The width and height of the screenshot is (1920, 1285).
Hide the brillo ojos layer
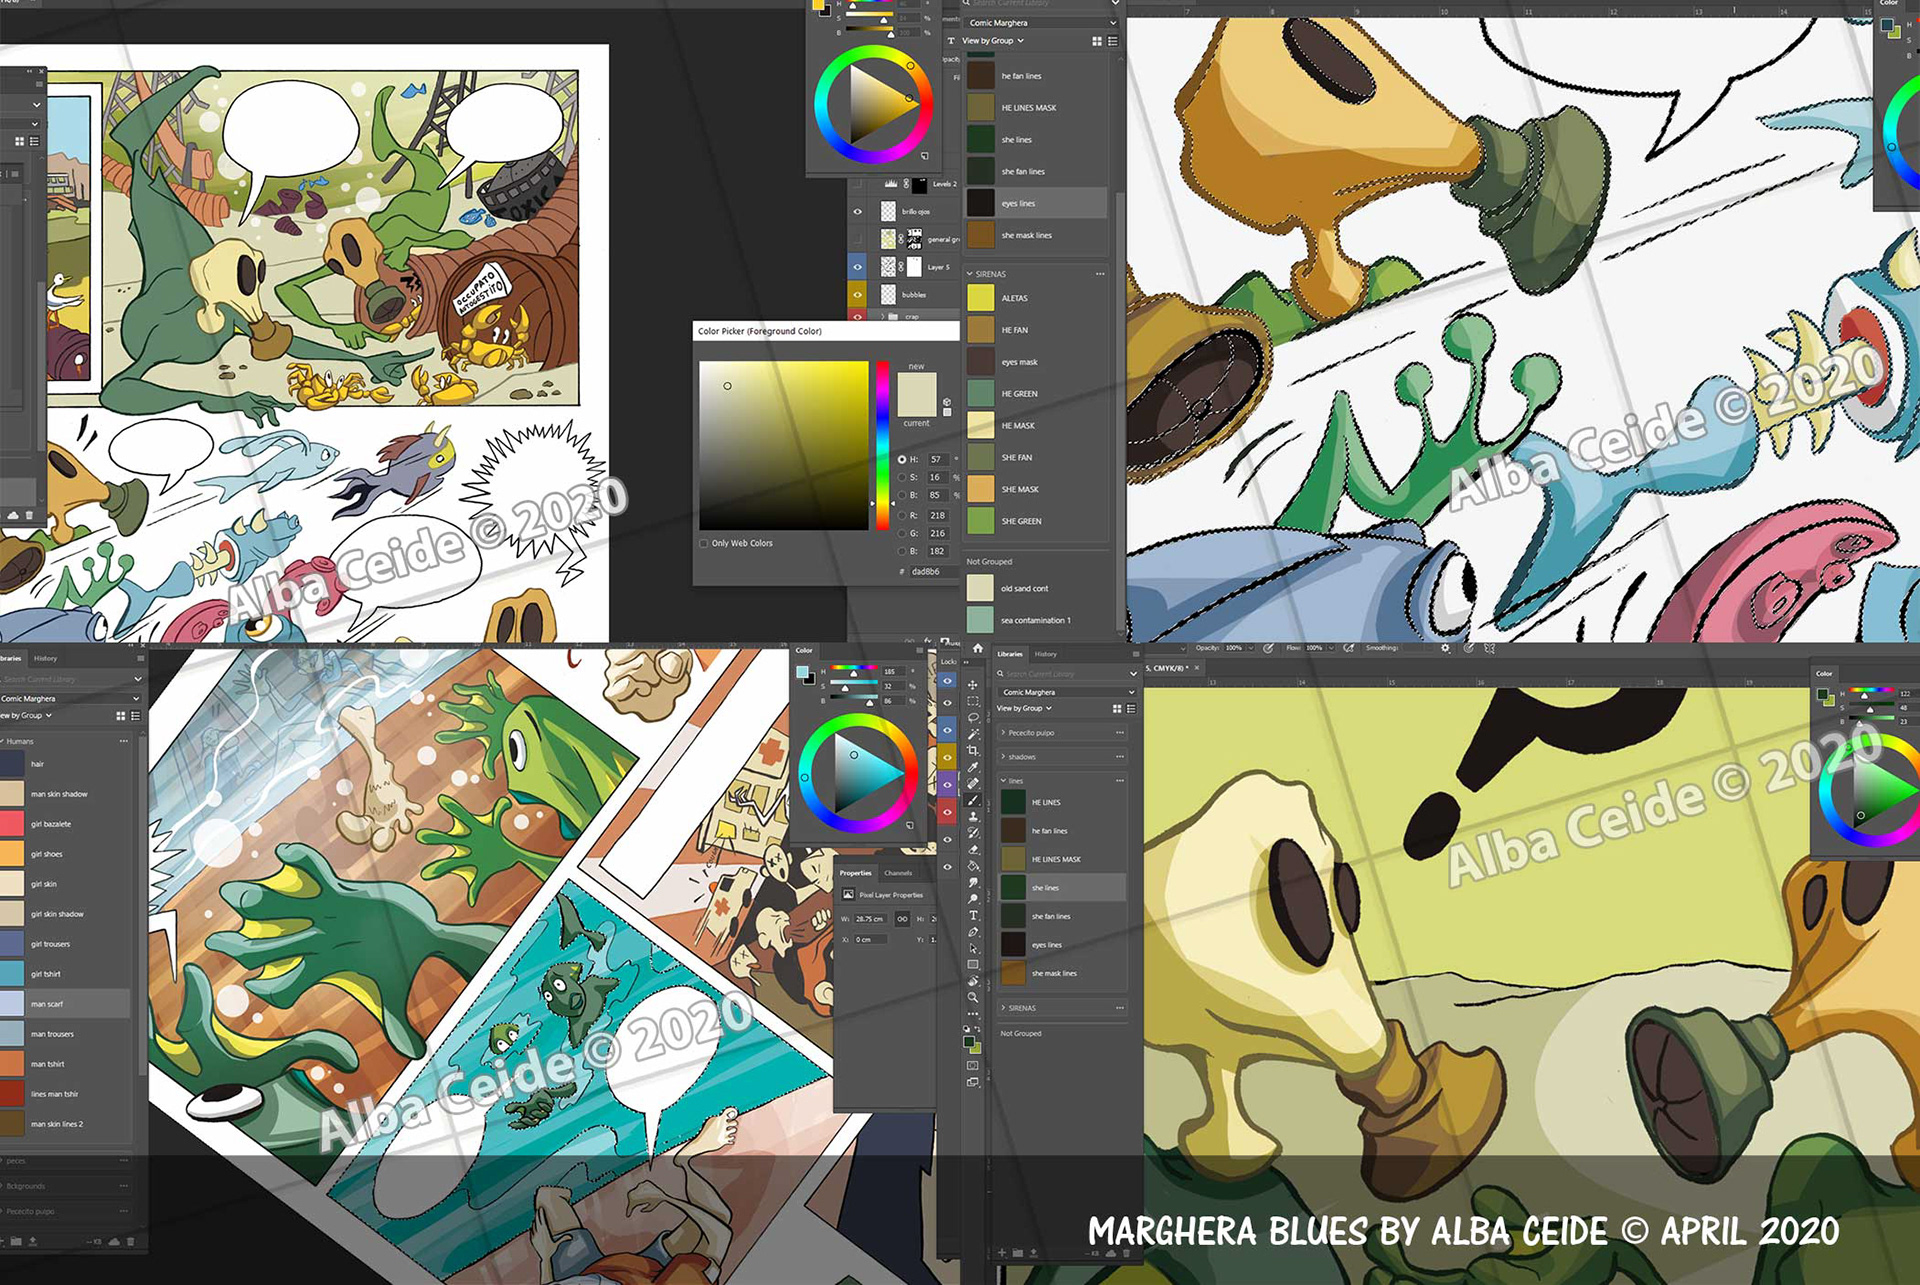(857, 211)
